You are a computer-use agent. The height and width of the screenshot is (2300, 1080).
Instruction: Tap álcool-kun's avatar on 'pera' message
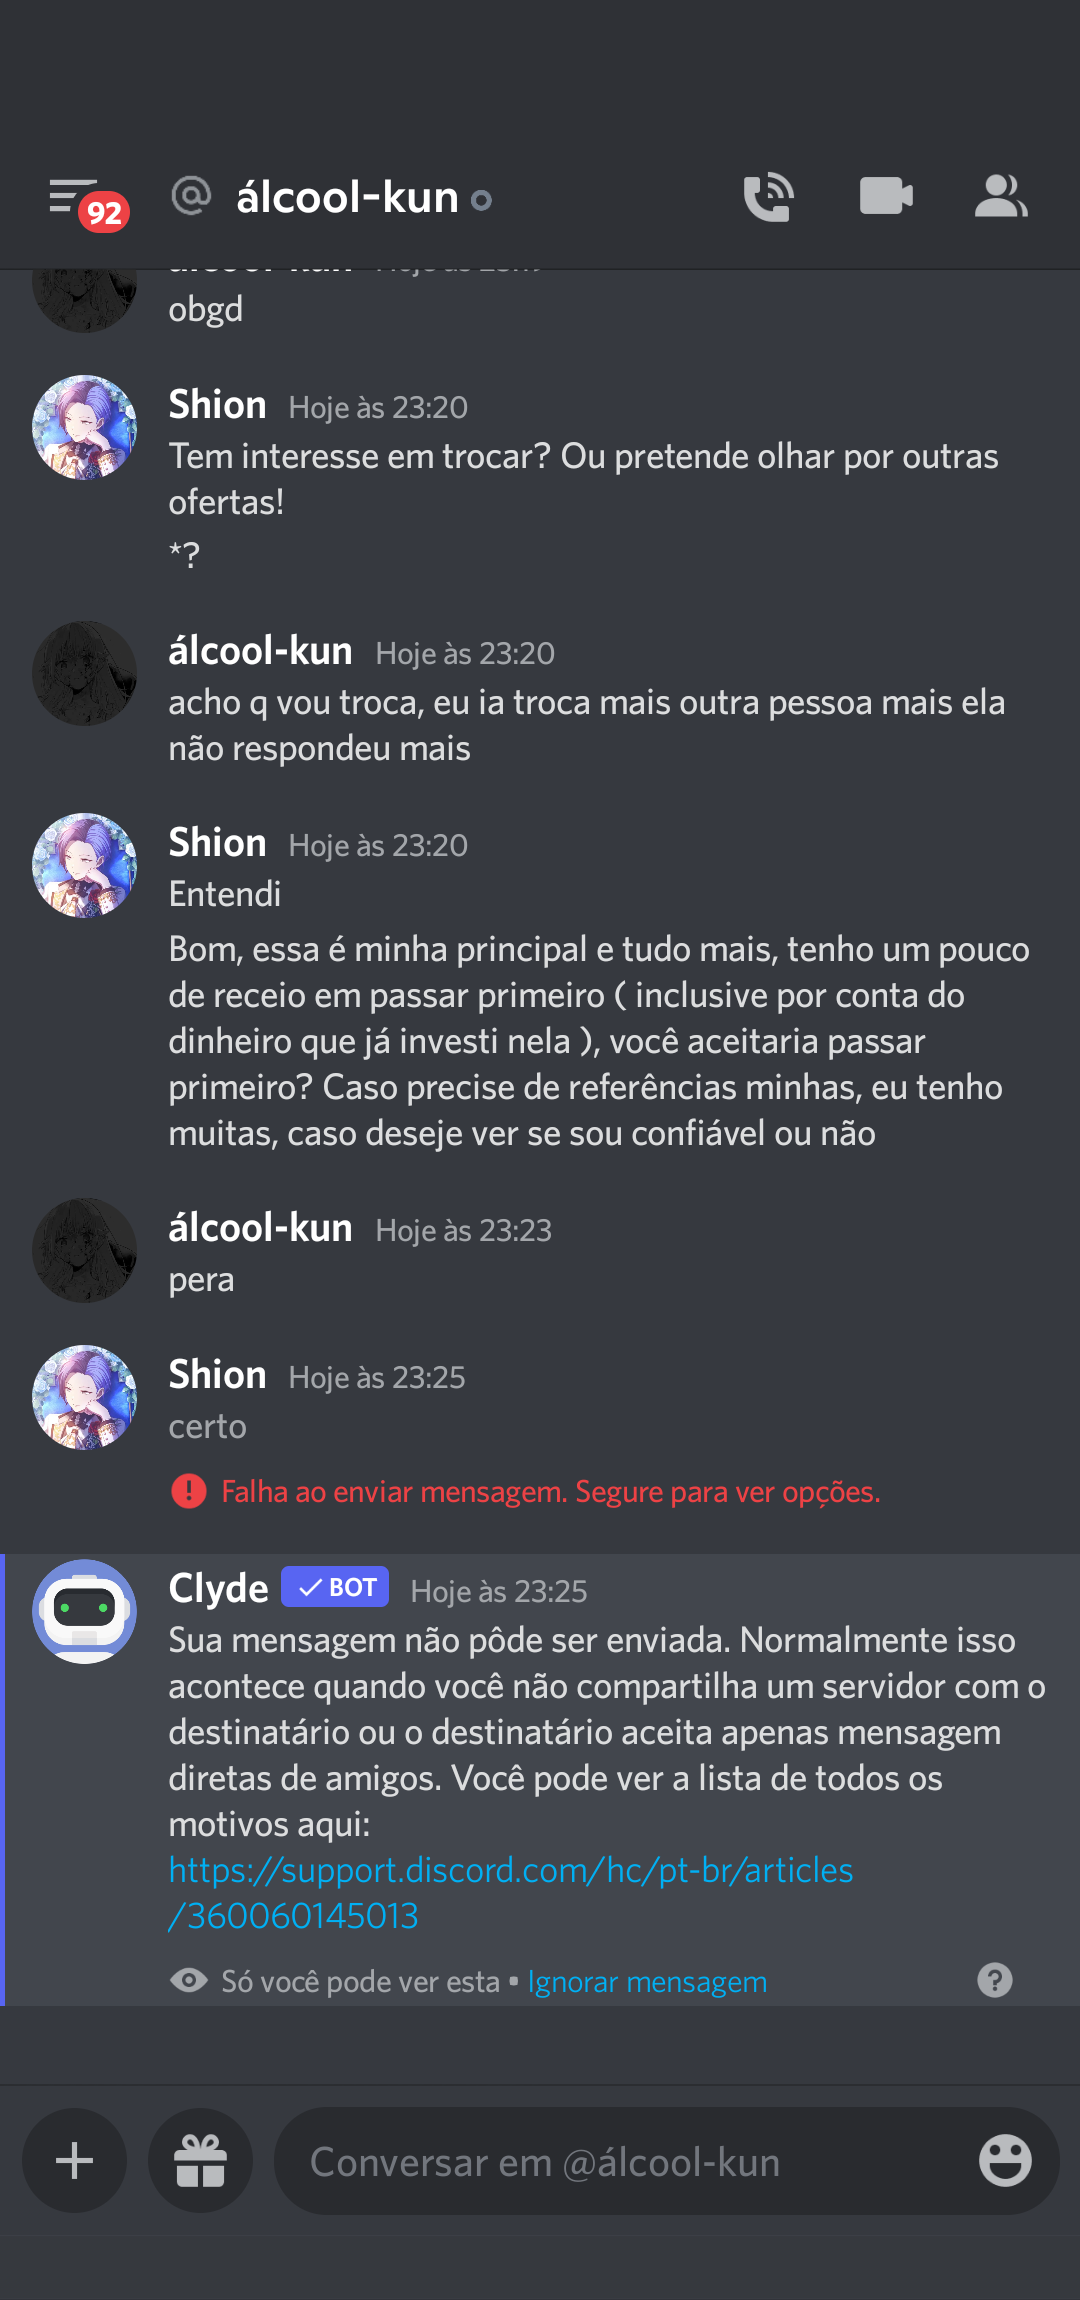85,1250
